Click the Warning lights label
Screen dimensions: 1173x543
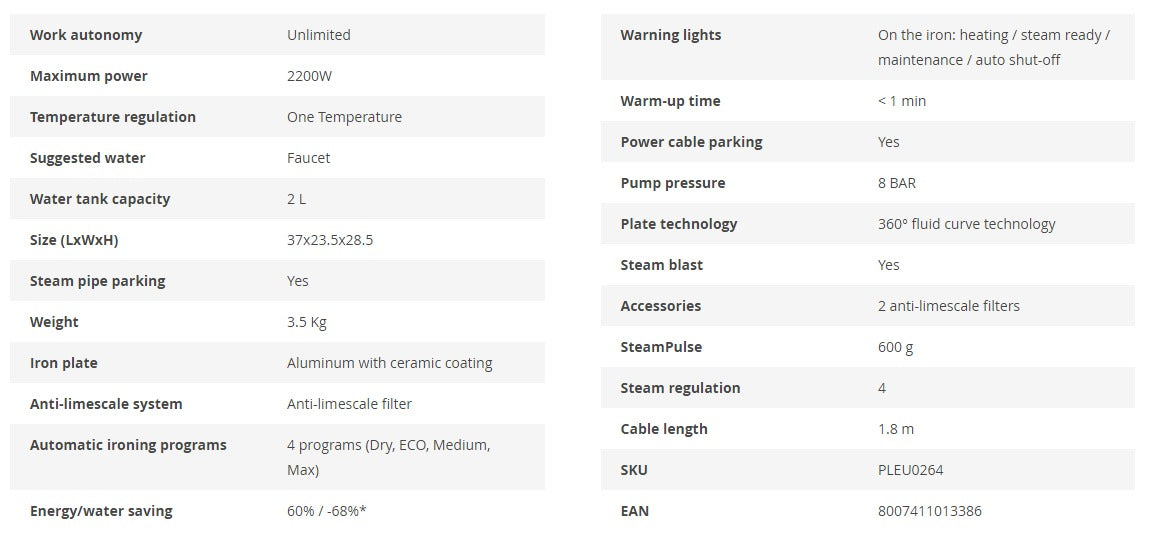tap(670, 35)
